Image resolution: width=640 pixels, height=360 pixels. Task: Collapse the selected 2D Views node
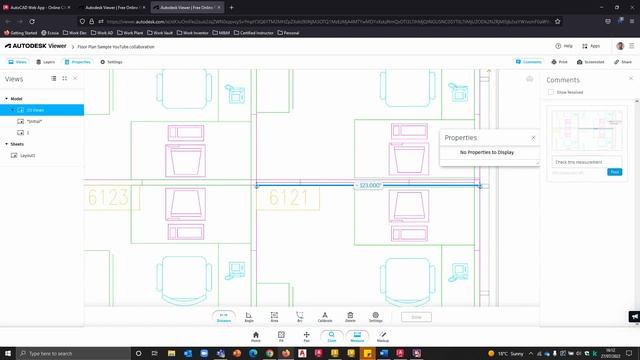(13, 110)
